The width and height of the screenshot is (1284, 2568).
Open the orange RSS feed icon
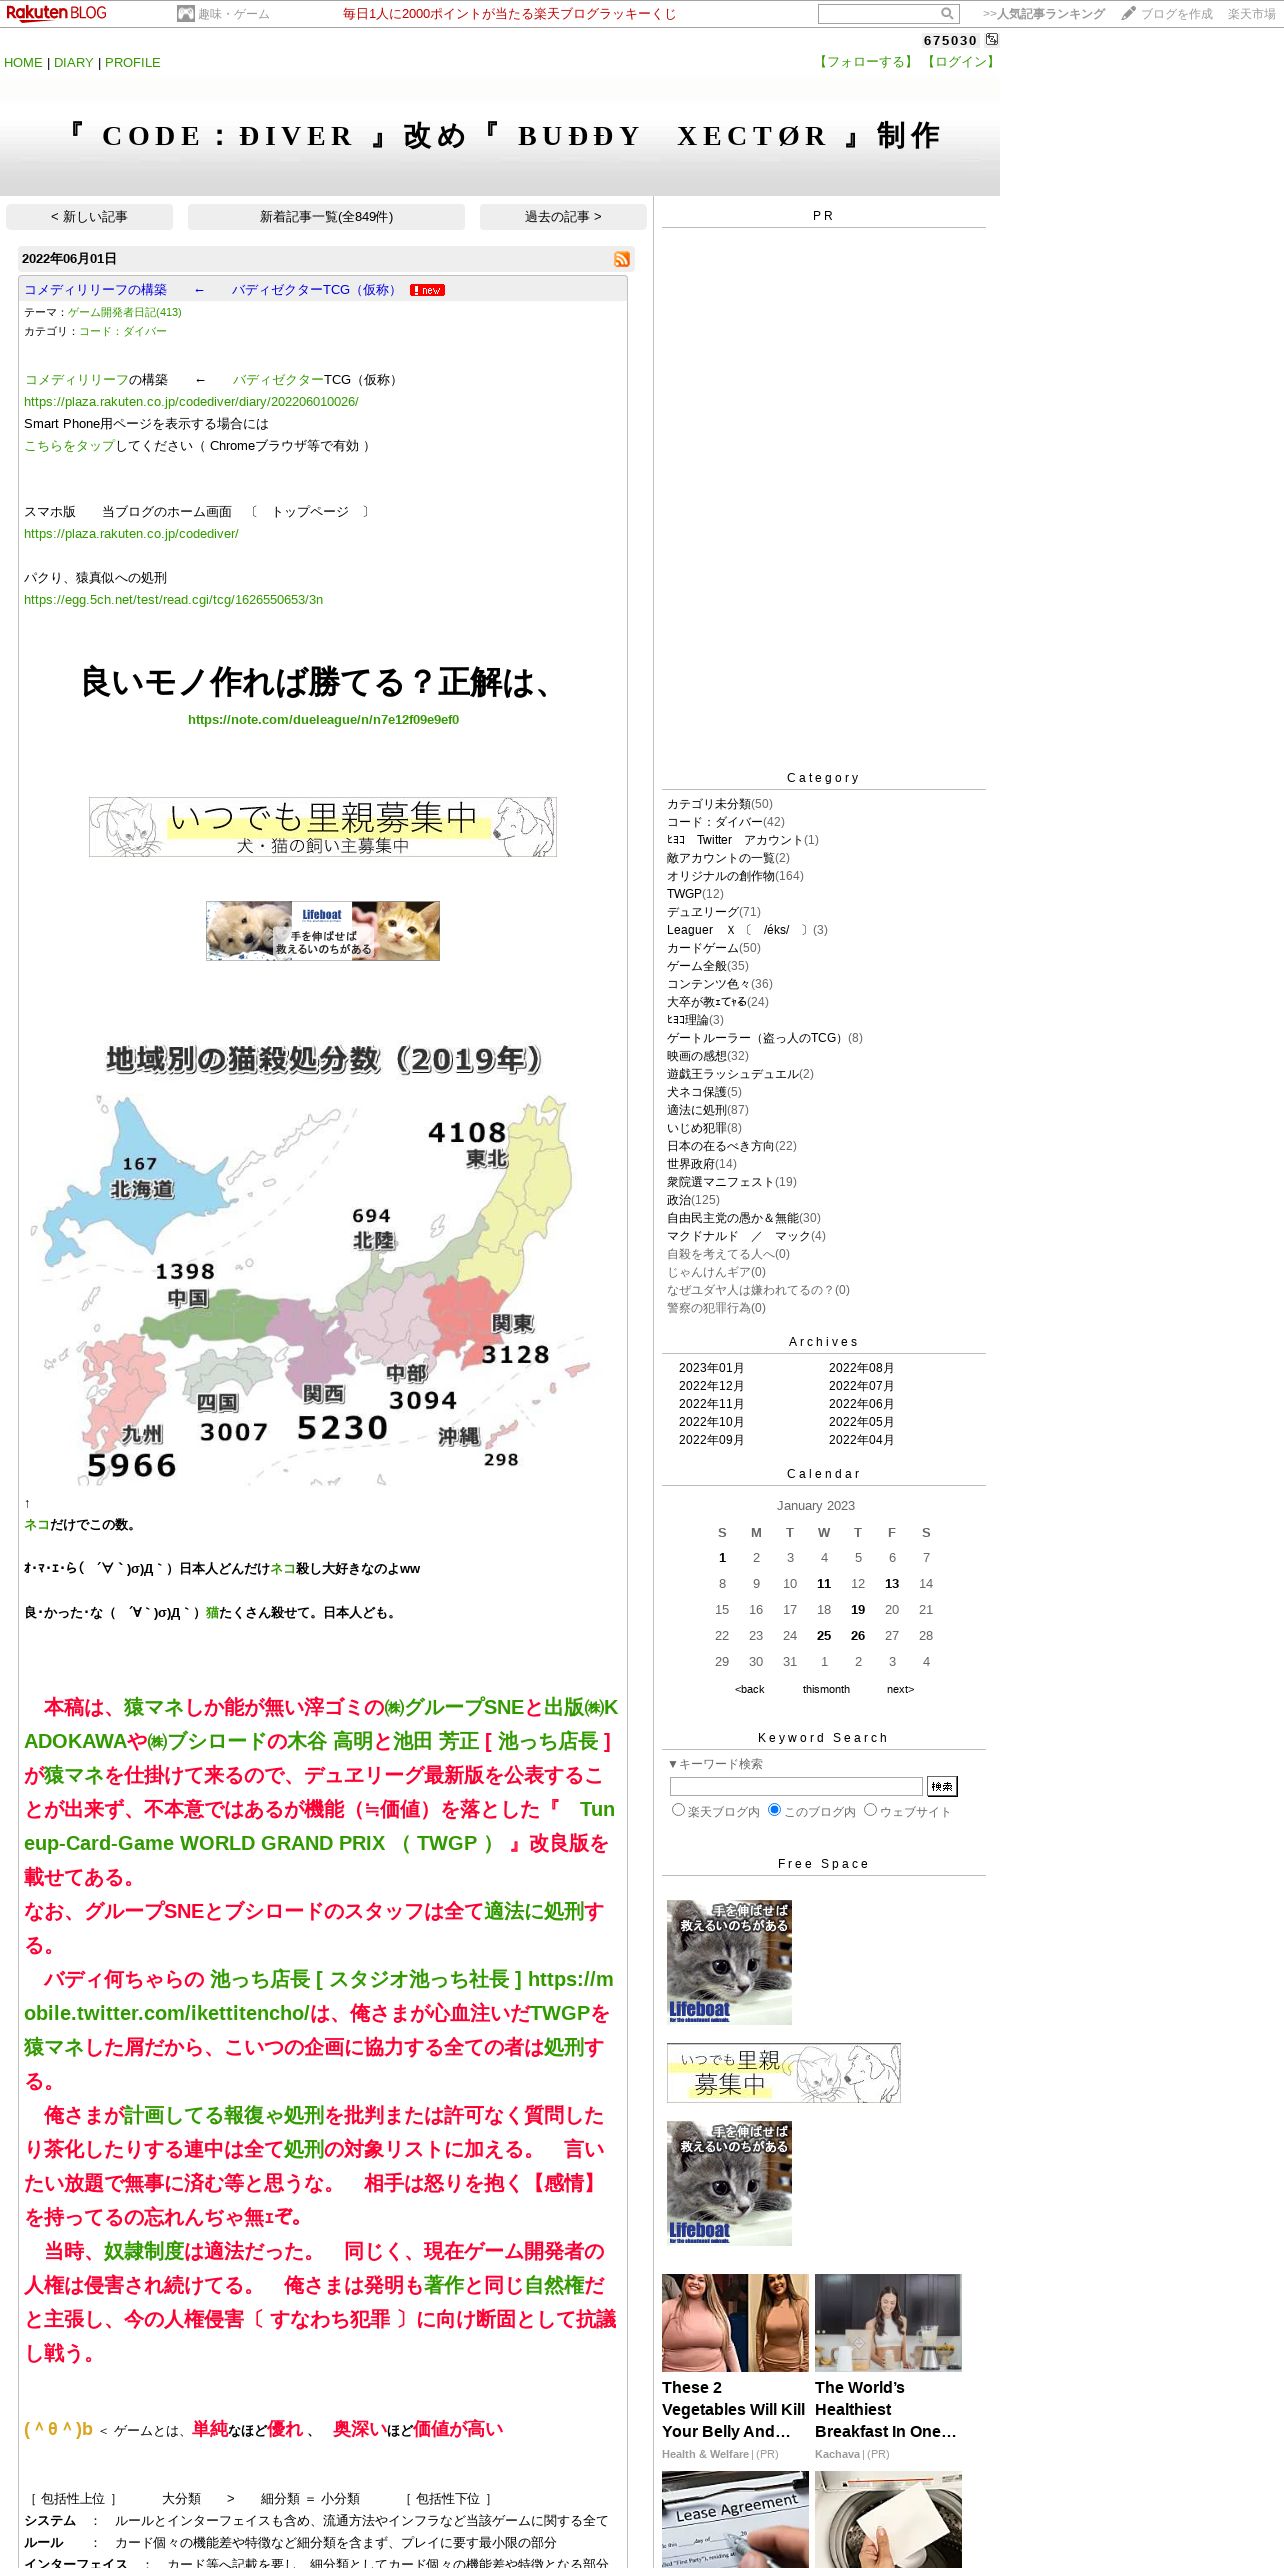click(x=622, y=259)
